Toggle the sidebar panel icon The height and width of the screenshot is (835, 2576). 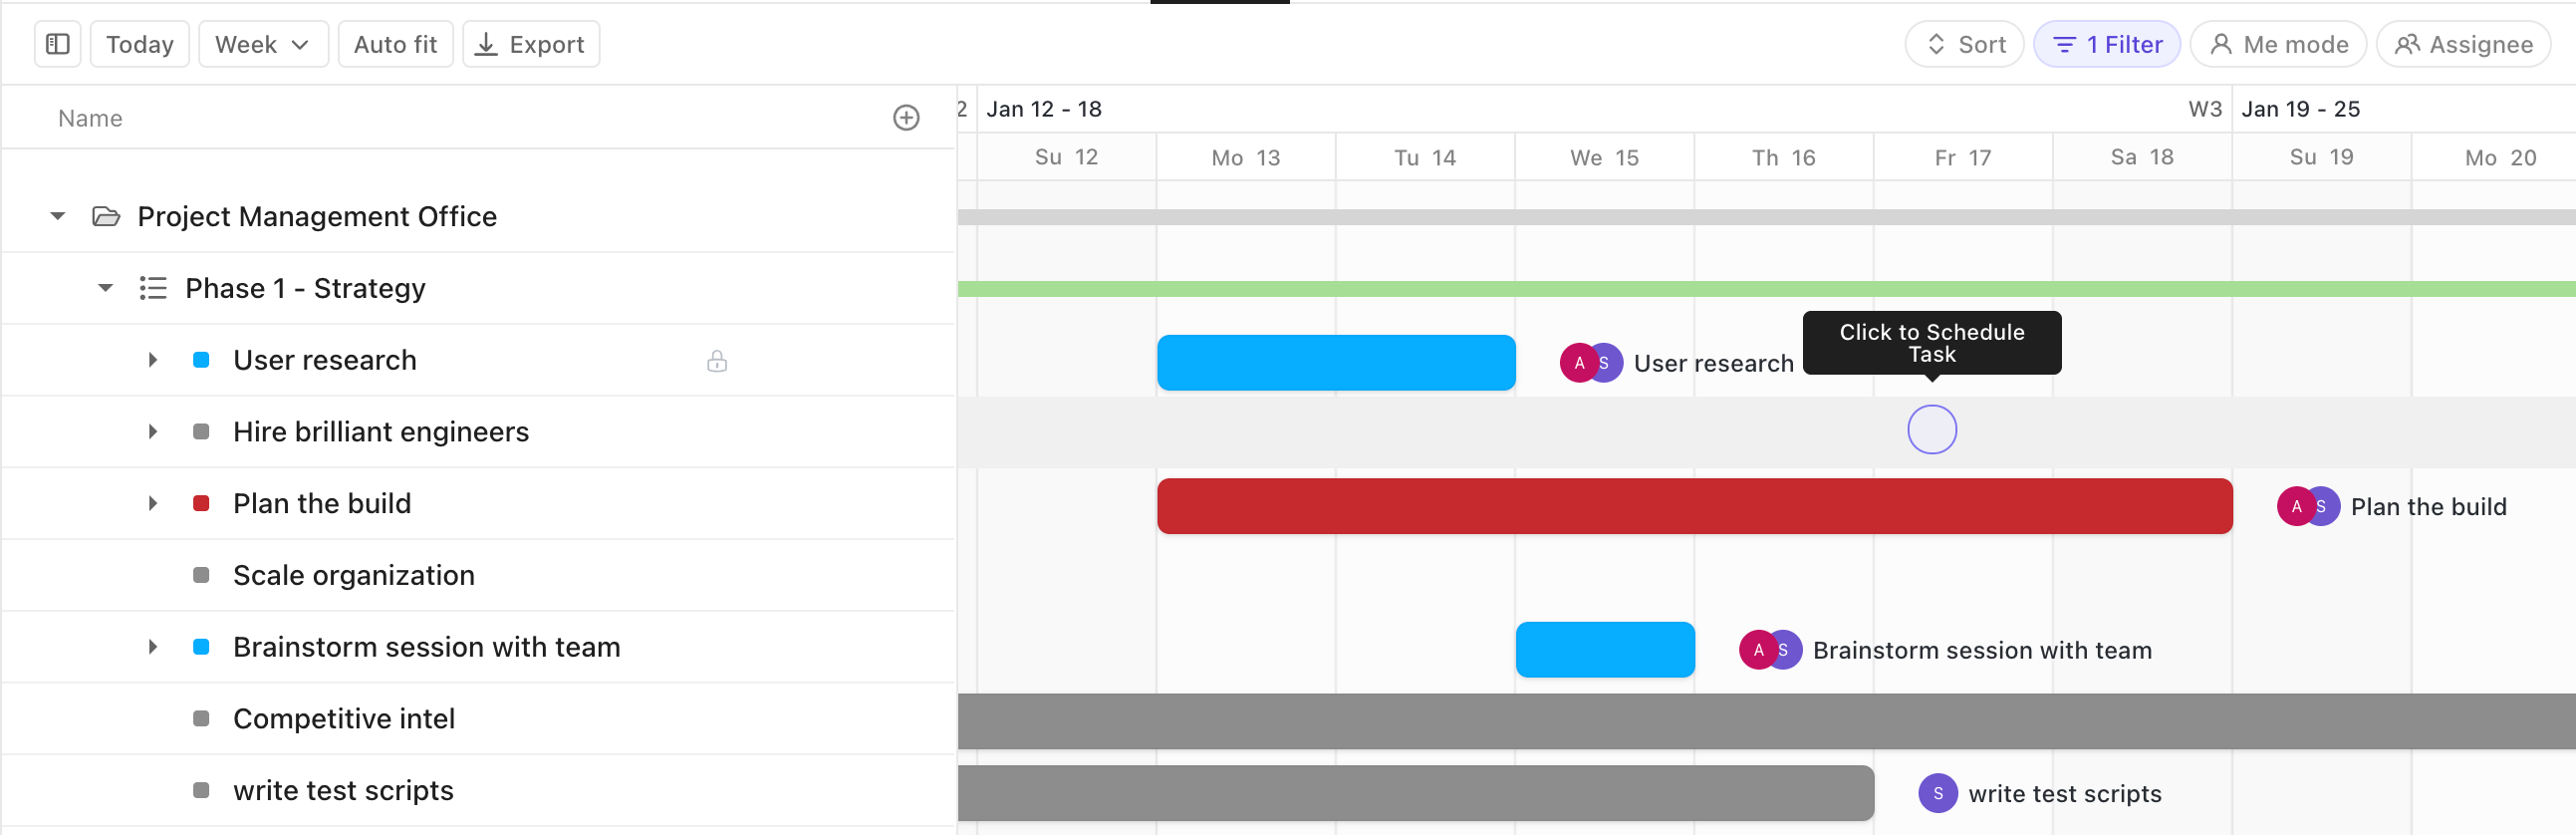coord(58,44)
